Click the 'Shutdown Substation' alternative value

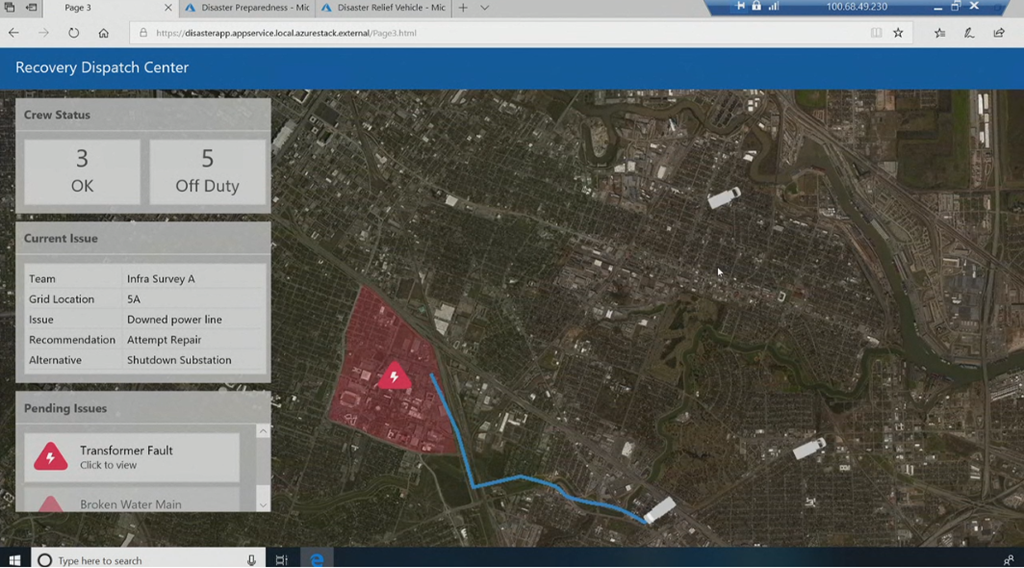pos(179,360)
